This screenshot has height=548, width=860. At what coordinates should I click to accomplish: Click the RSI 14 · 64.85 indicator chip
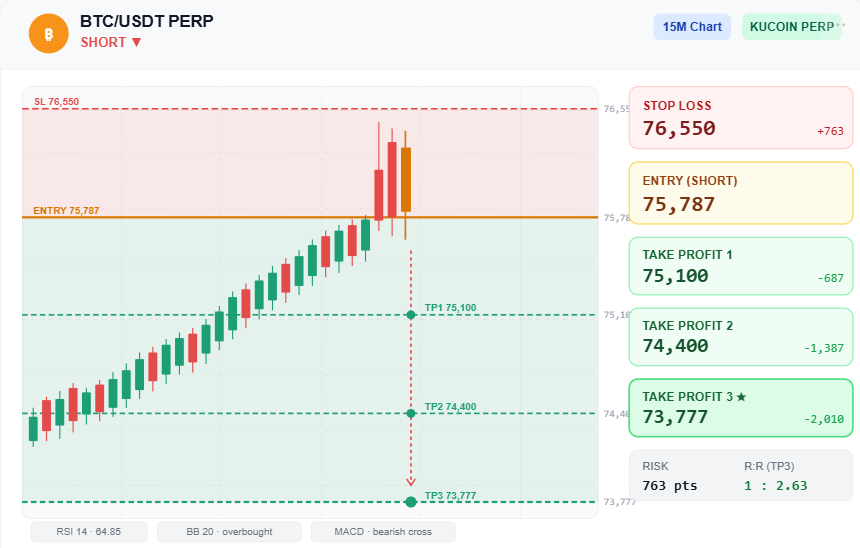(x=89, y=532)
